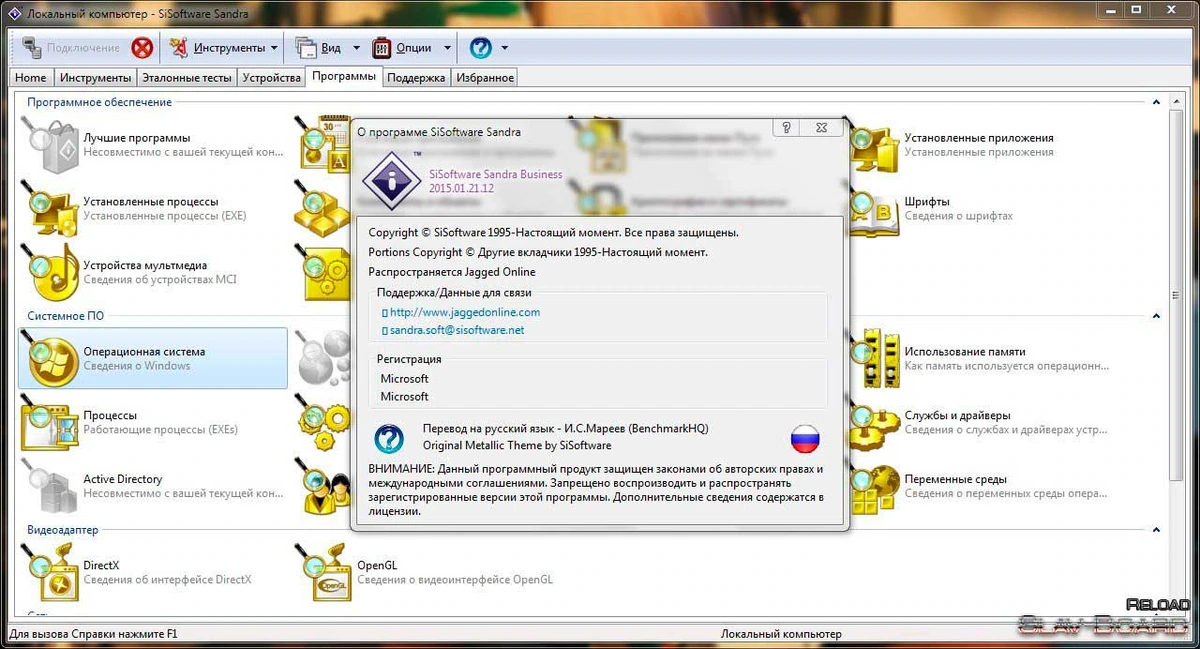Click the Опции toolbar icon
The width and height of the screenshot is (1200, 649).
(382, 47)
